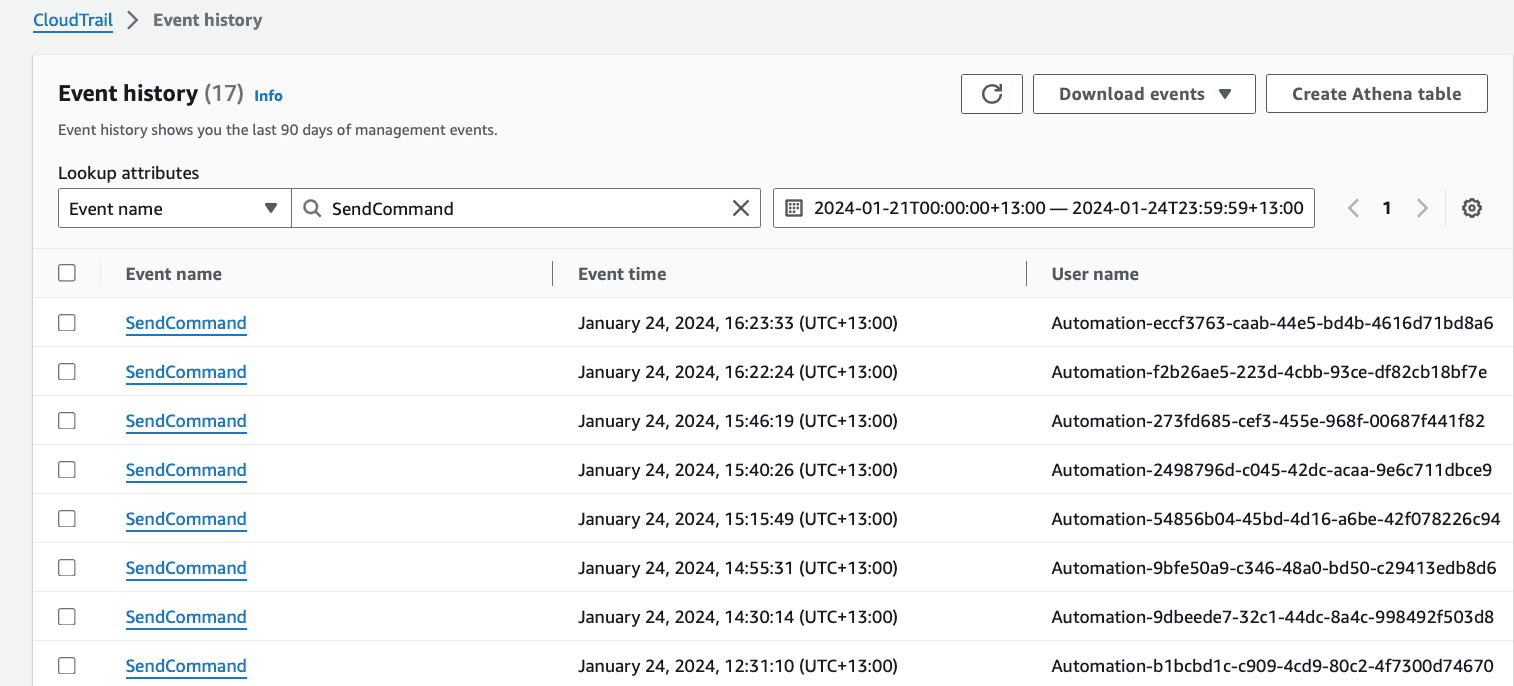The image size is (1514, 686).
Task: Click the Event name column header
Action: 174,274
